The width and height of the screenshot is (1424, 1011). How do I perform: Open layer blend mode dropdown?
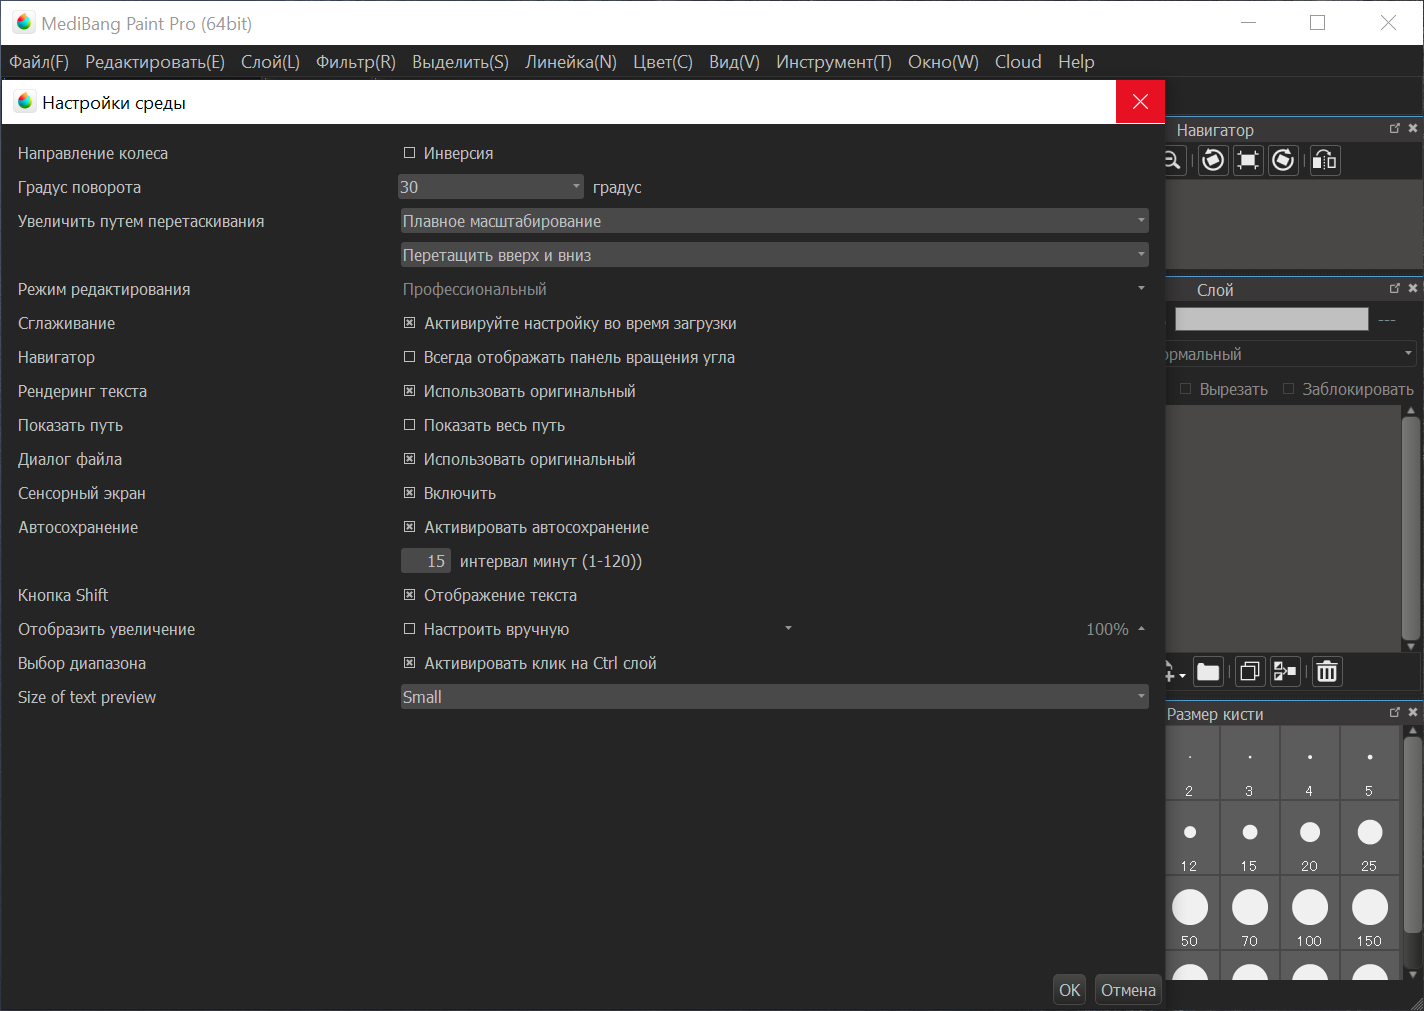click(1291, 354)
